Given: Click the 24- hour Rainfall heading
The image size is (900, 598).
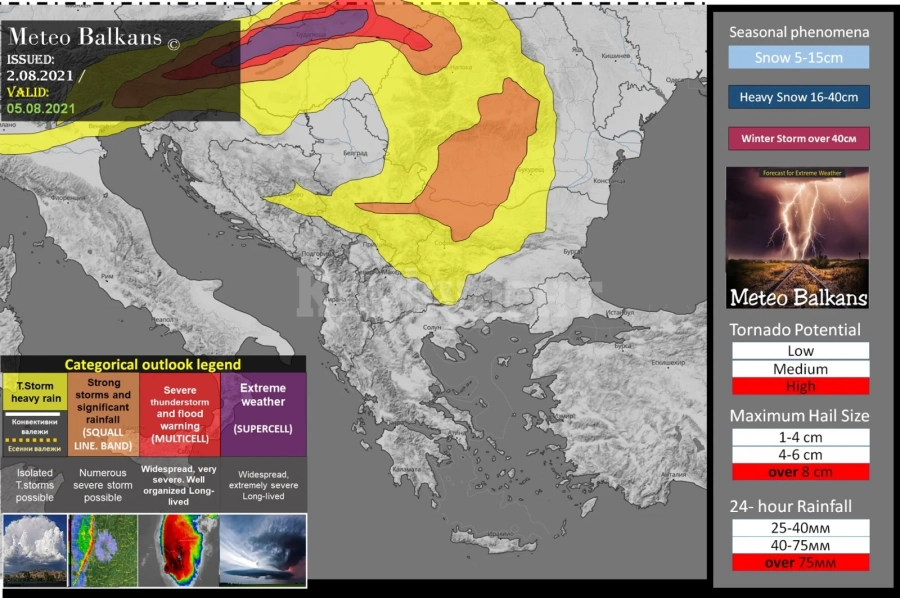Looking at the screenshot, I should [790, 506].
